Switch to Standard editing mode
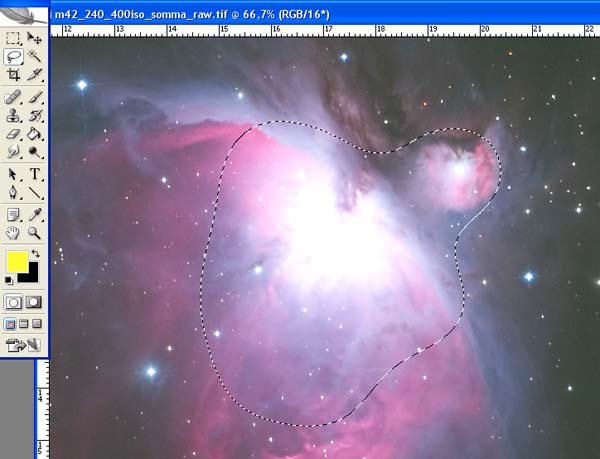The image size is (600, 459). pyautogui.click(x=13, y=303)
